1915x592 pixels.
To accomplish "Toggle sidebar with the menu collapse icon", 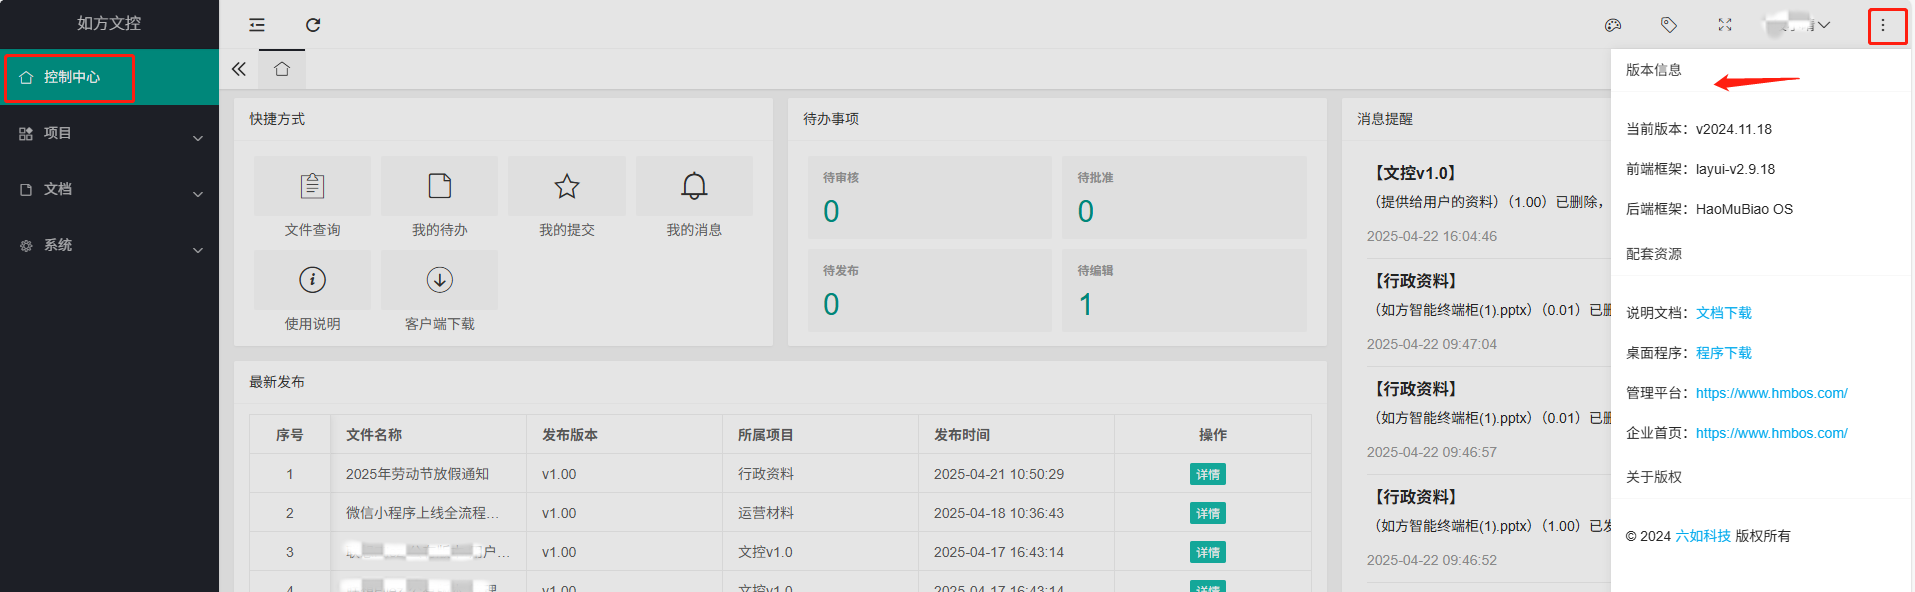I will [x=257, y=25].
